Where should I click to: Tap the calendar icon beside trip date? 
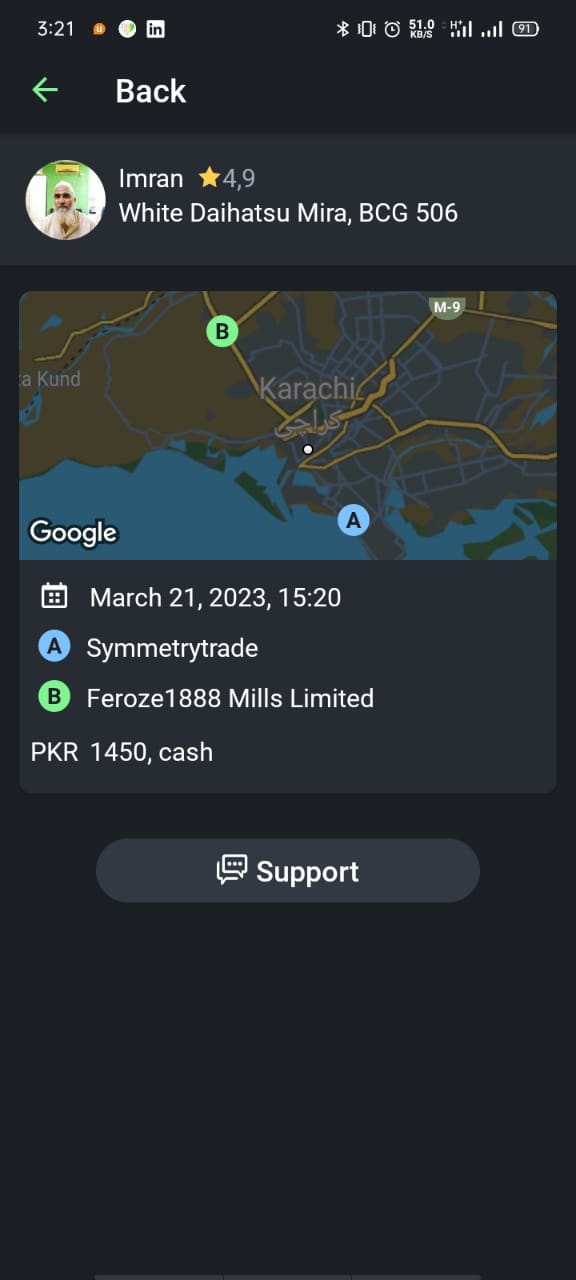[x=54, y=596]
